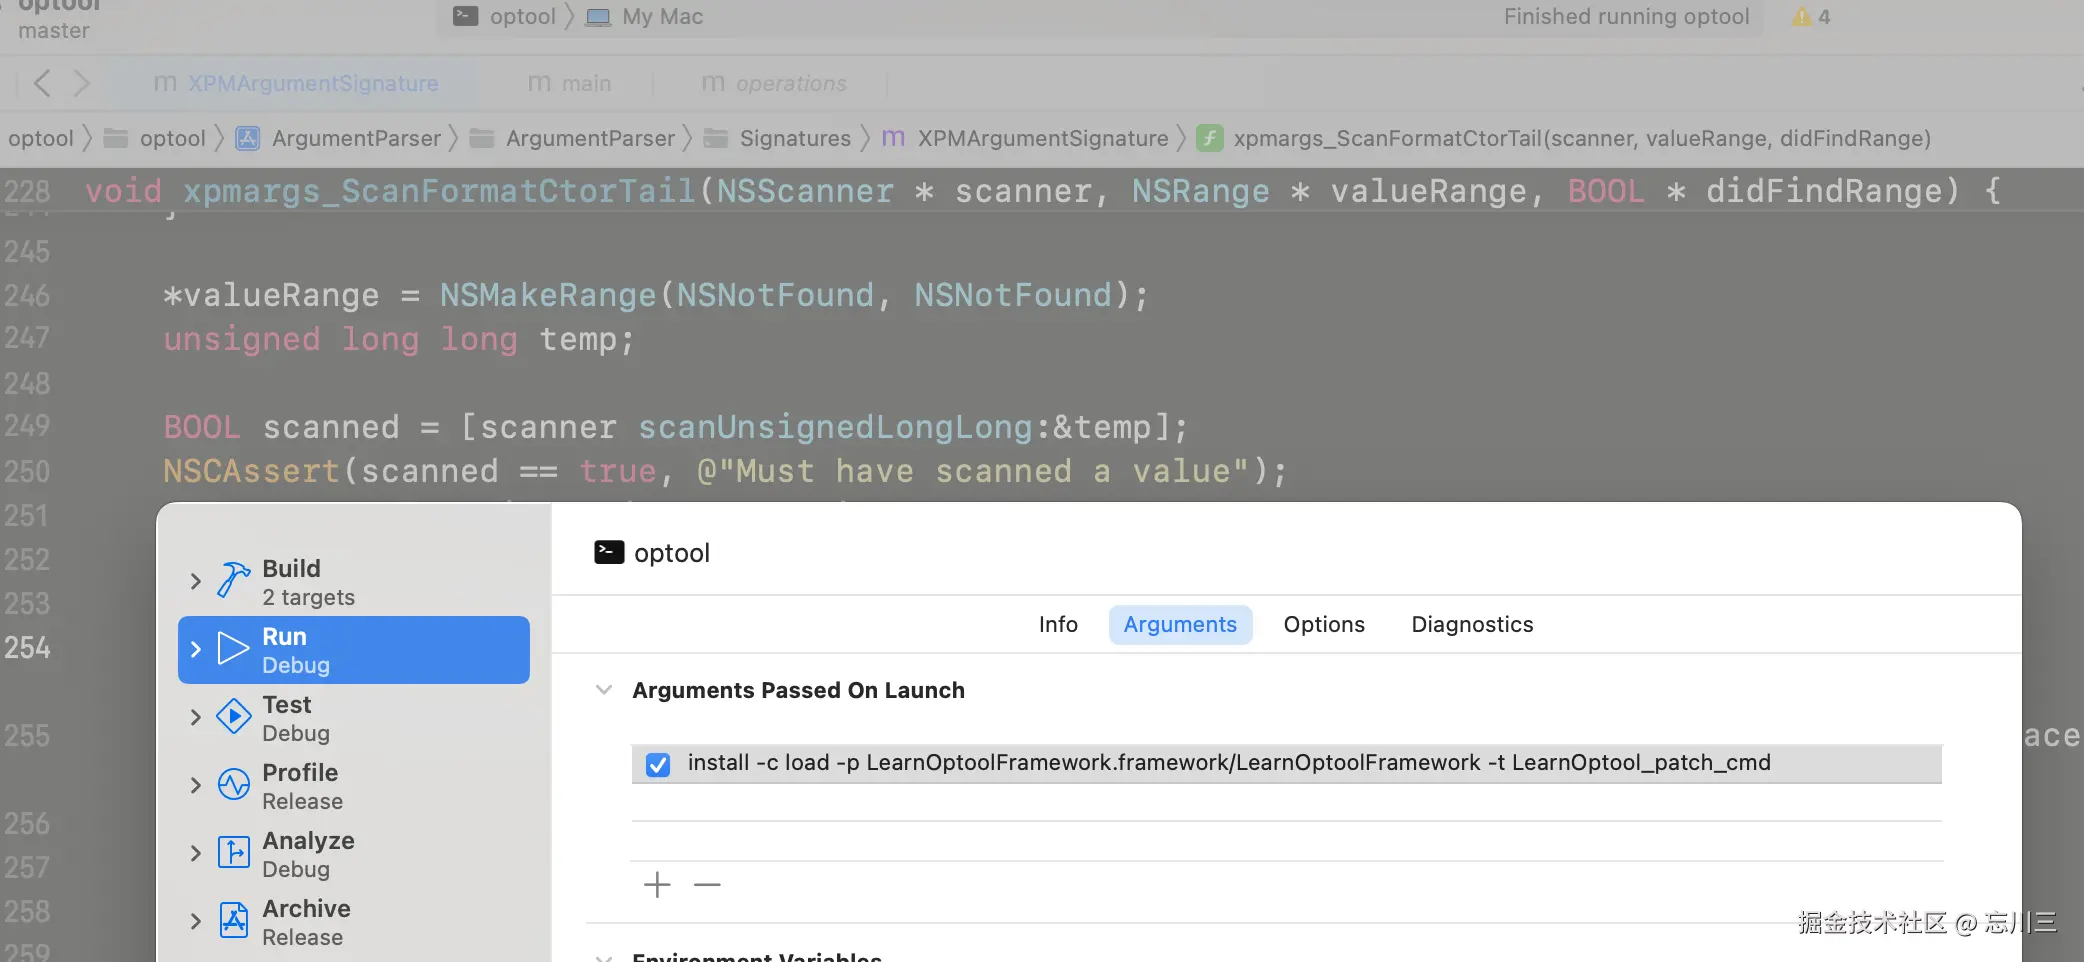Click the Build hammer icon
Viewport: 2084px width, 962px height.
(234, 580)
